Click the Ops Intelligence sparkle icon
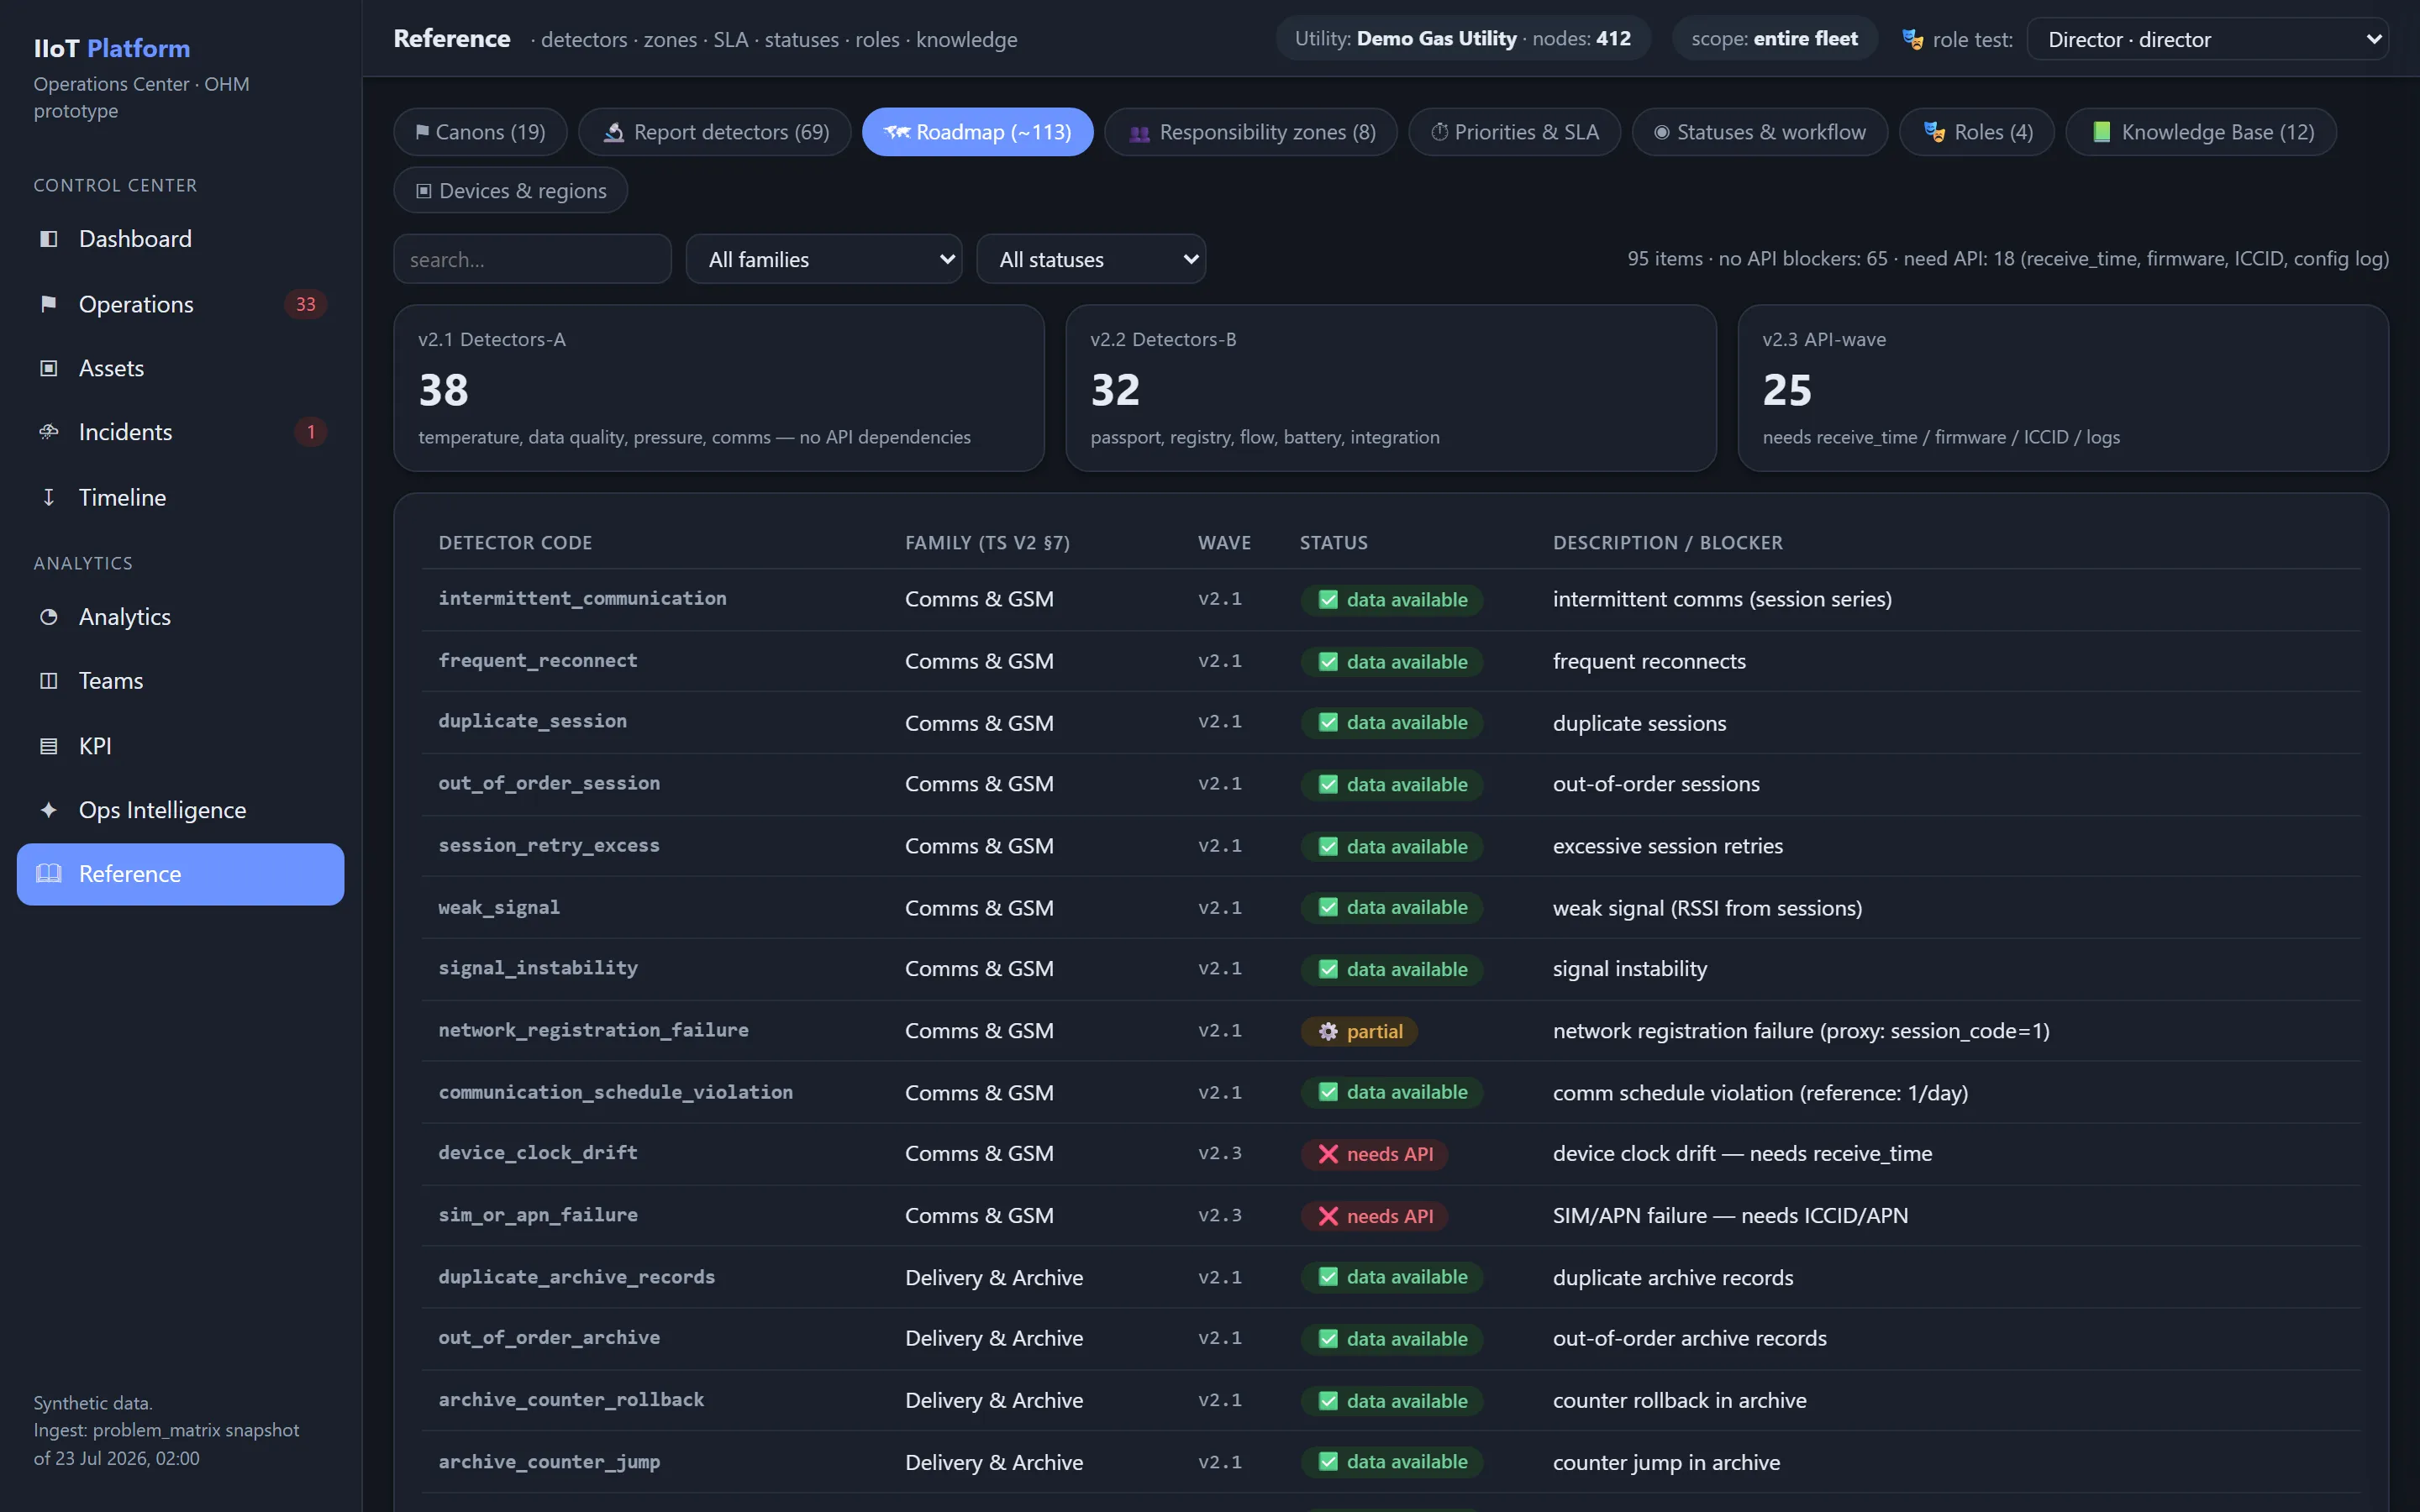This screenshot has width=2420, height=1512. [x=48, y=810]
